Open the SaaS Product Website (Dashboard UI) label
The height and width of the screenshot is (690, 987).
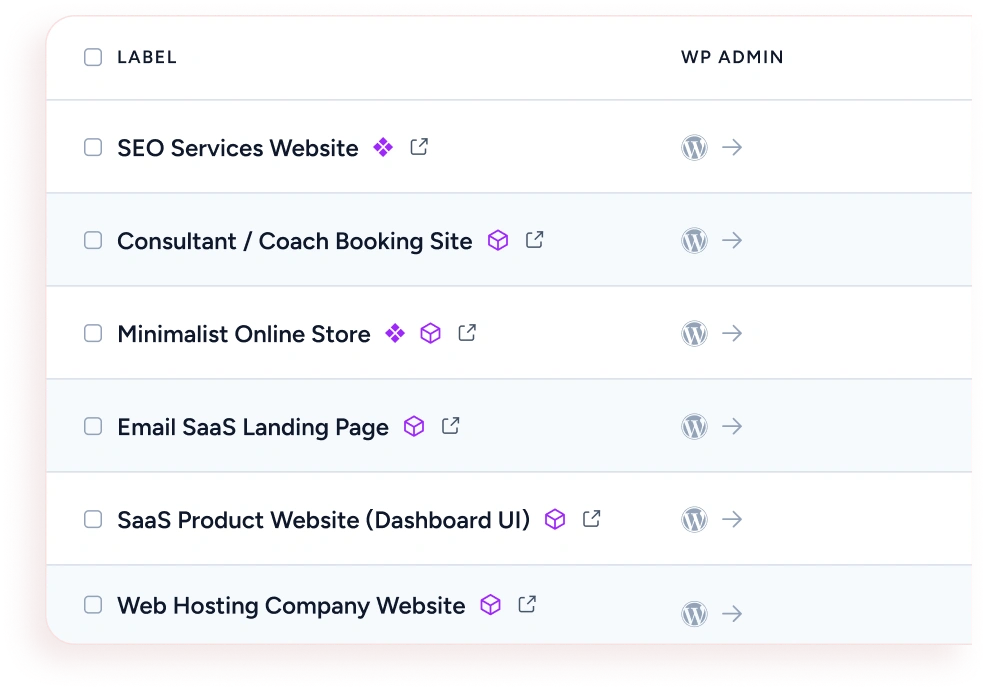click(323, 520)
